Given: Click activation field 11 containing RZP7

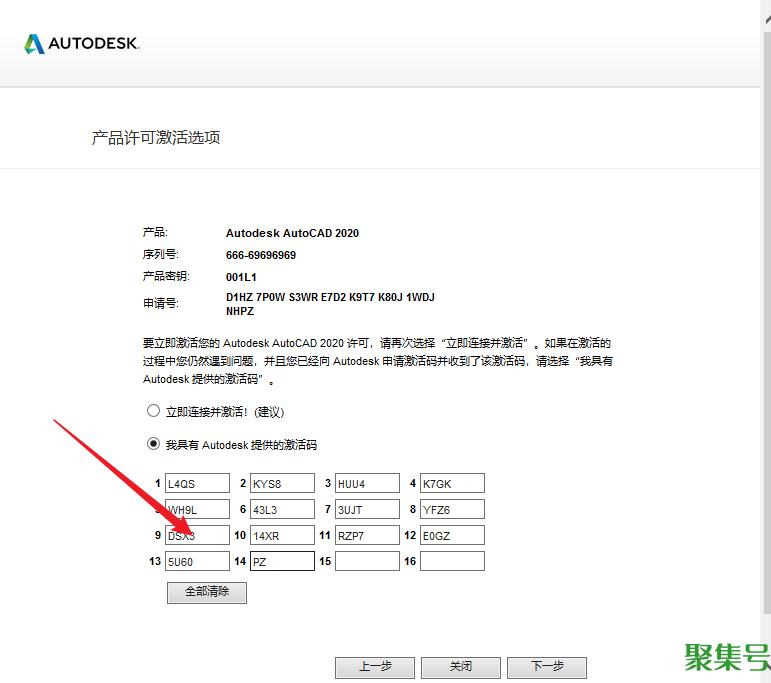Looking at the screenshot, I should 367,536.
